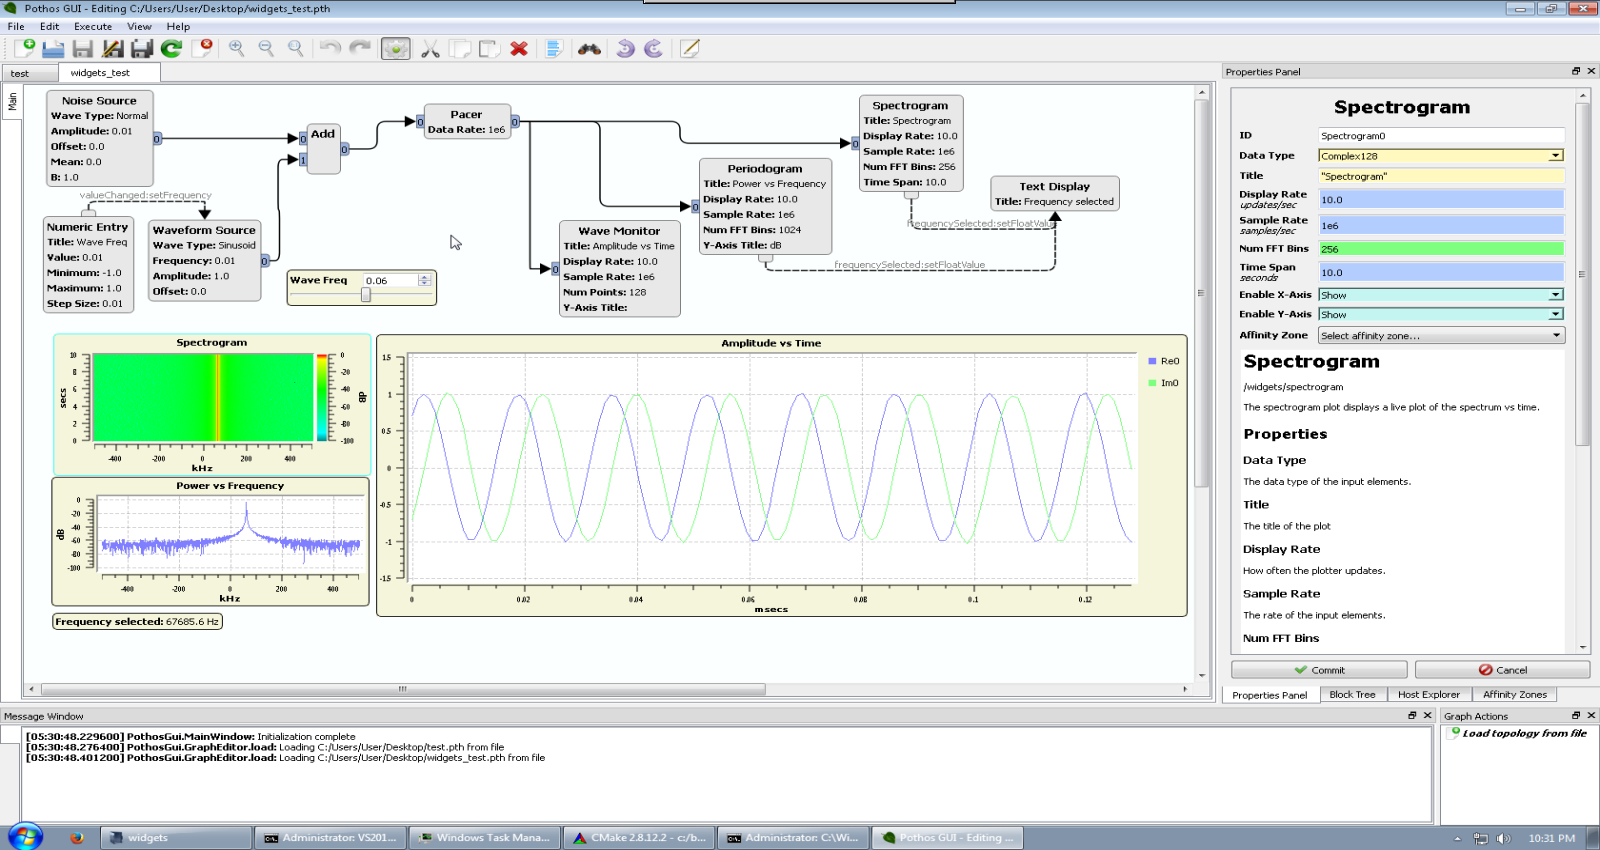Switch to the Block Tree tab
This screenshot has height=850, width=1600.
point(1352,695)
